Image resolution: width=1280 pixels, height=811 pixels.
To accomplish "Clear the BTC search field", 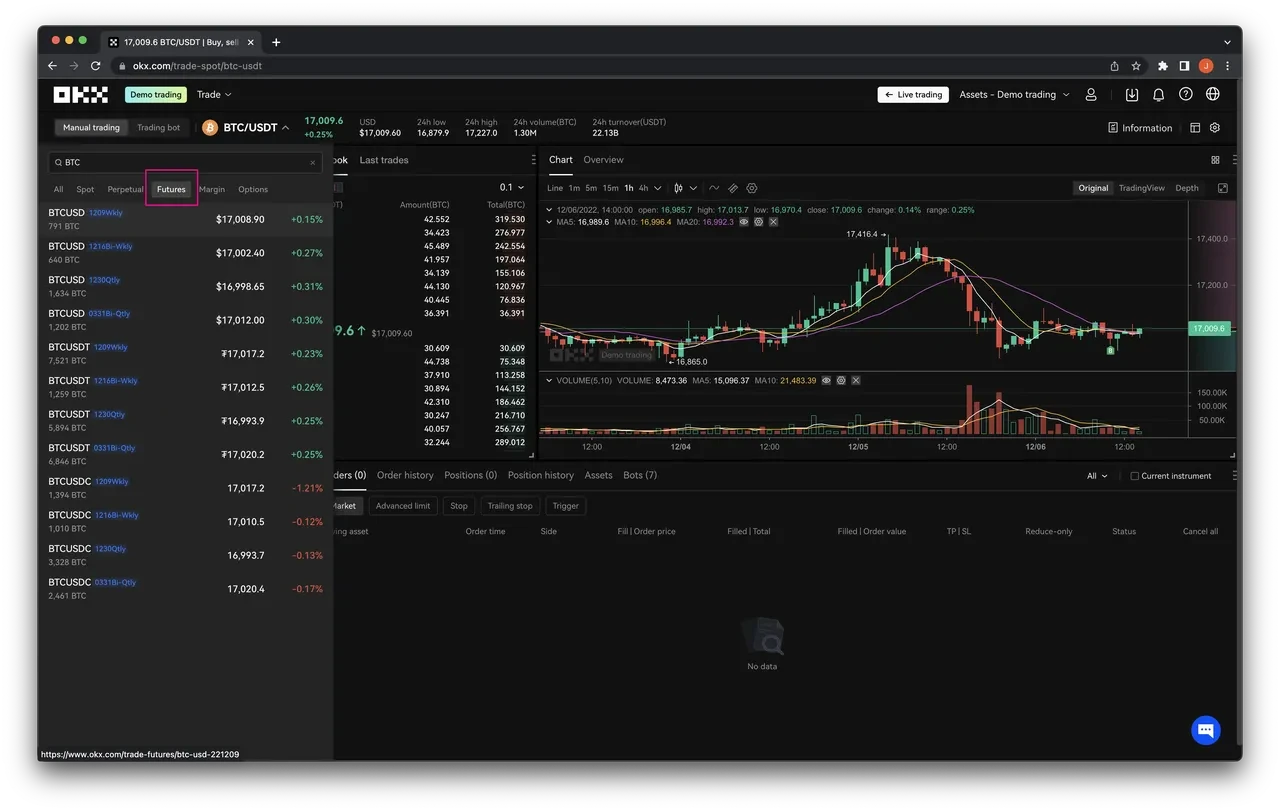I will [312, 162].
